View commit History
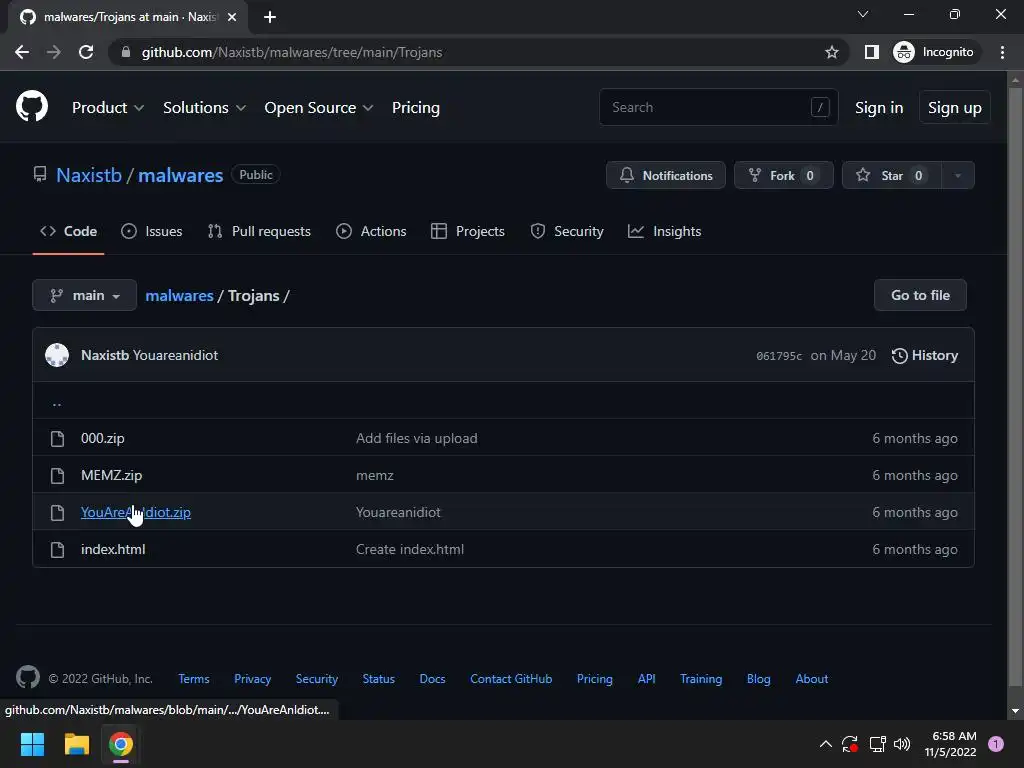 (925, 355)
